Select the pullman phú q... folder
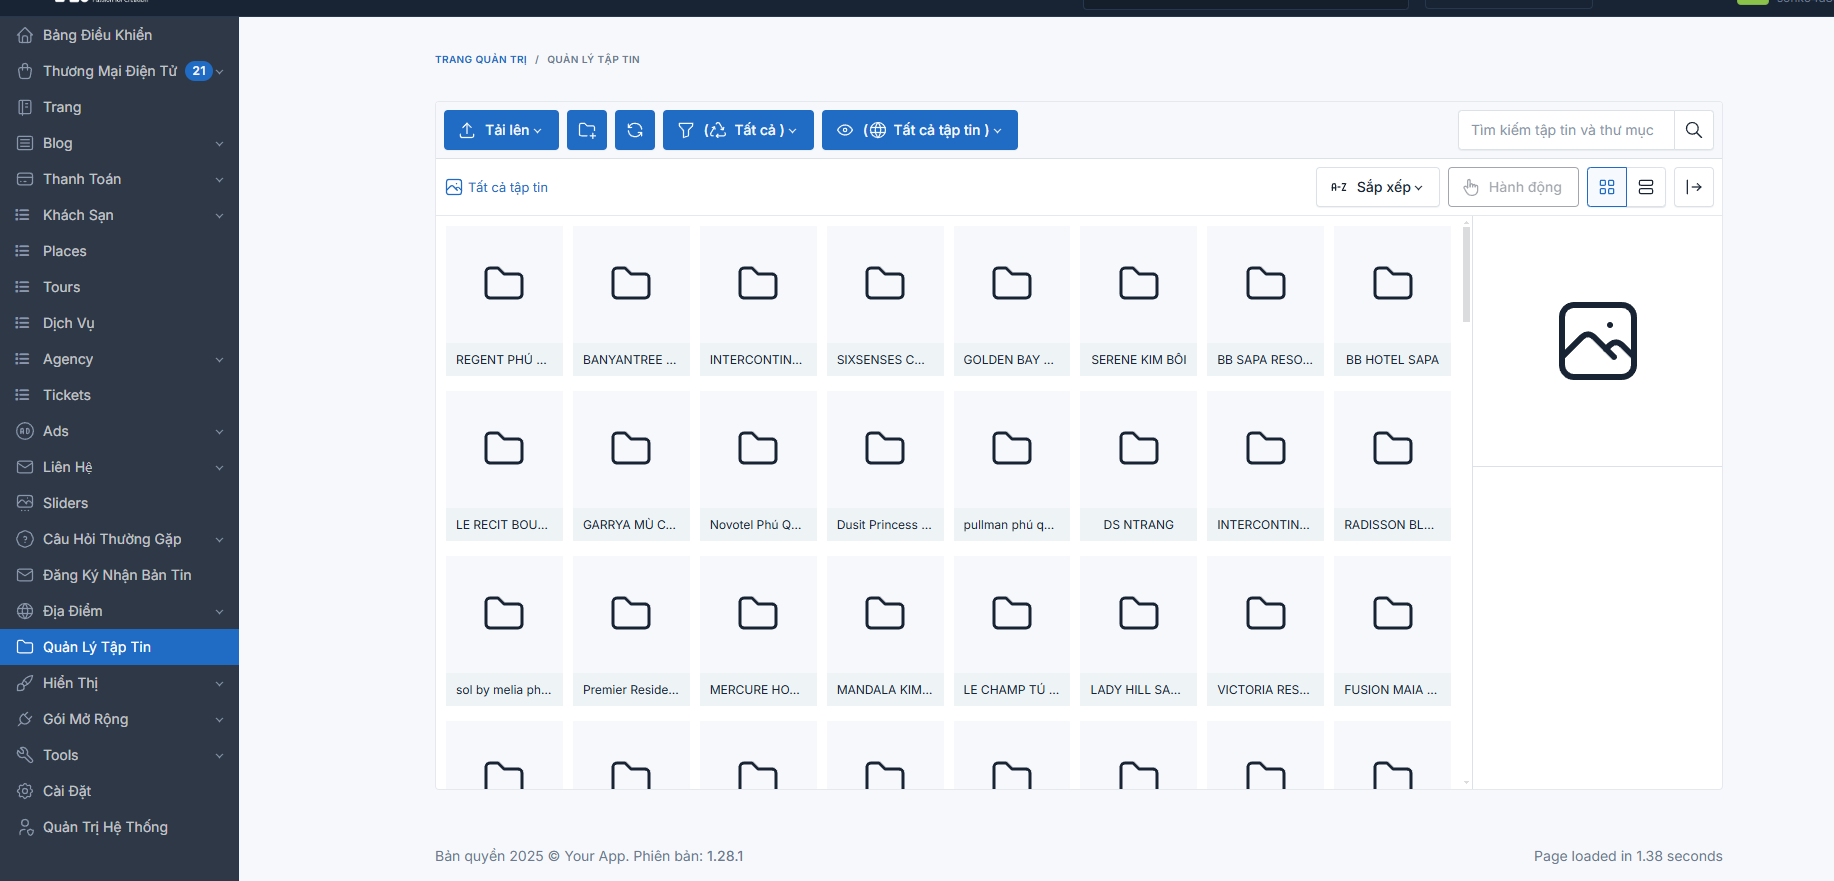This screenshot has height=881, width=1834. click(1012, 466)
